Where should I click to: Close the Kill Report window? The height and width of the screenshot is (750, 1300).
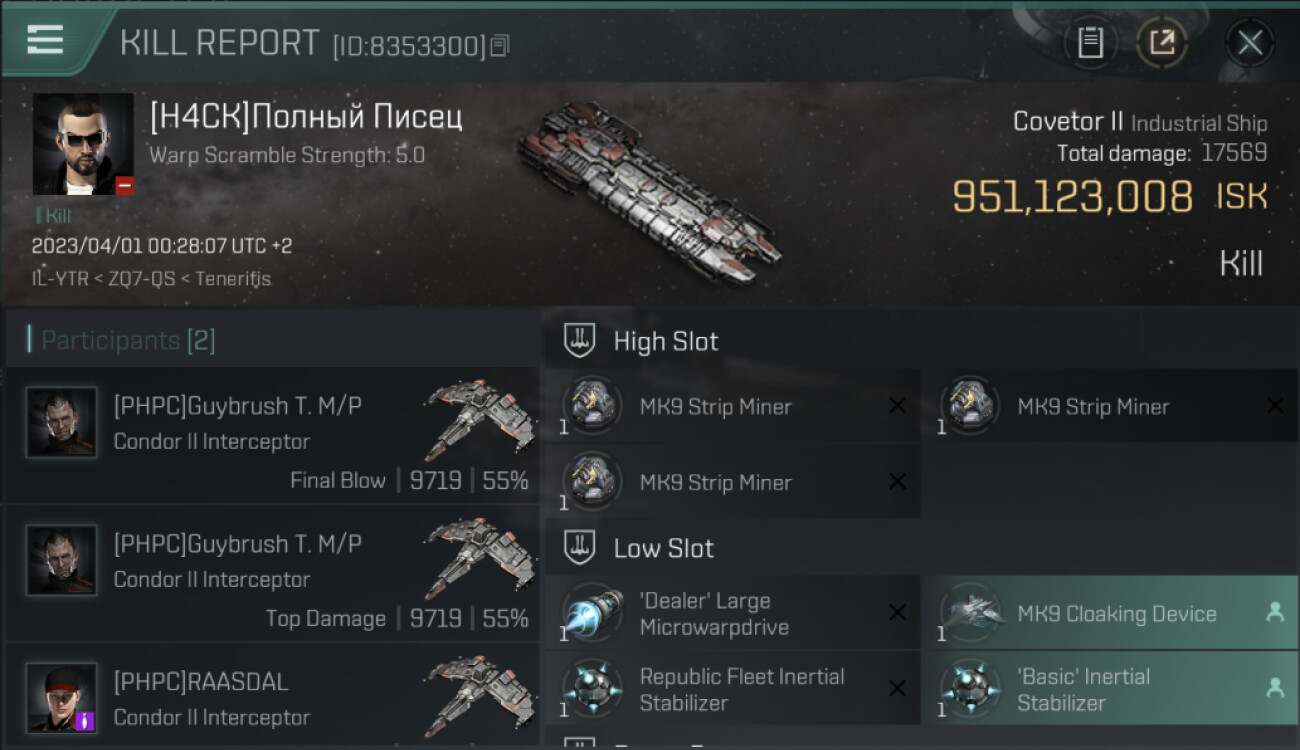pos(1249,42)
